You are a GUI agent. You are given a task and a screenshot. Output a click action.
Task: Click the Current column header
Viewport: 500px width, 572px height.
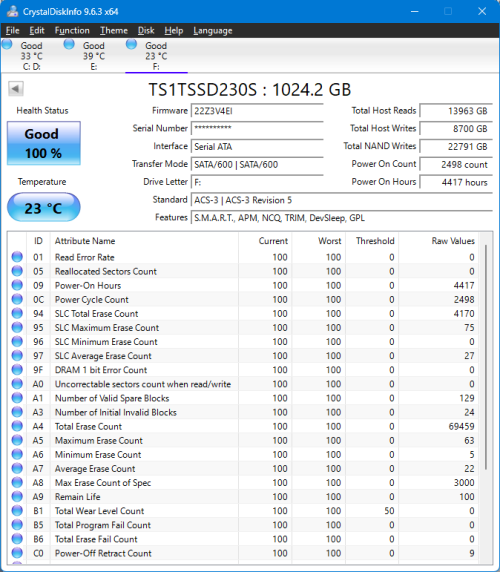pos(265,241)
